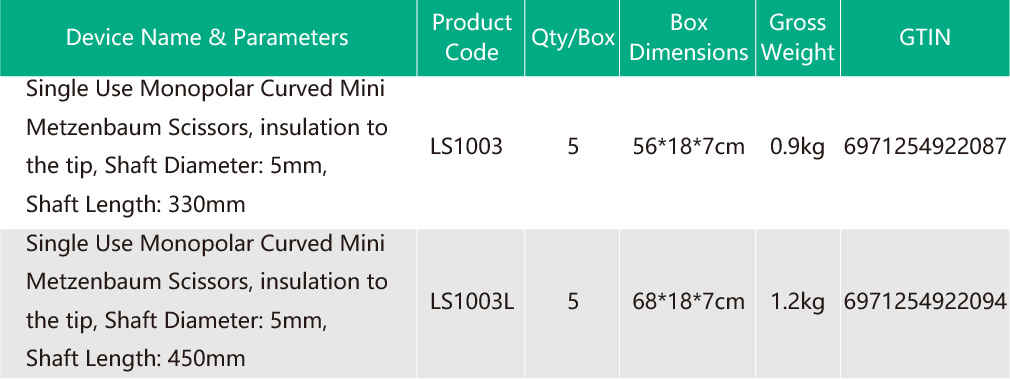Image resolution: width=1010 pixels, height=379 pixels.
Task: Select GTIN 6971254922094
Action: (x=925, y=302)
